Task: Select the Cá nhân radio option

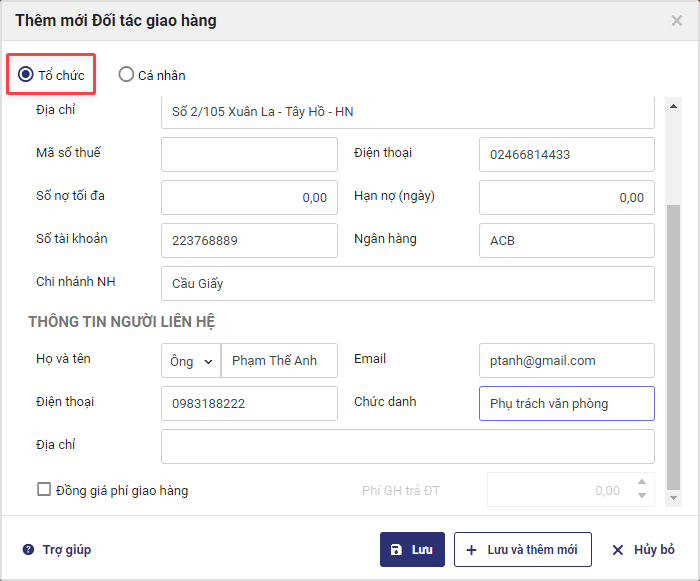Action: pos(126,74)
